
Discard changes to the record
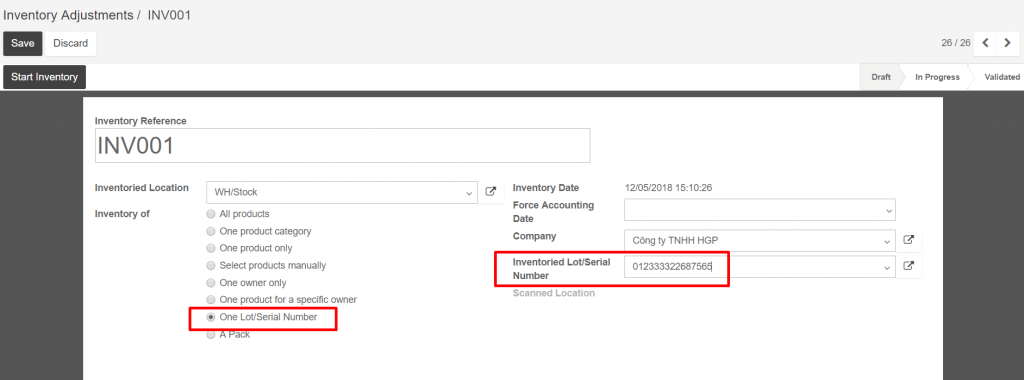coord(71,43)
